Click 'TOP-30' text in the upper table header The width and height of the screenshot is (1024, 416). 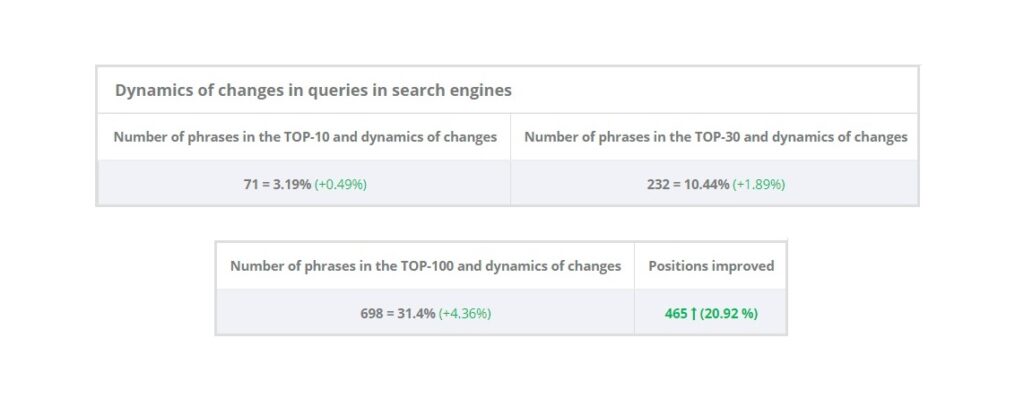point(743,137)
